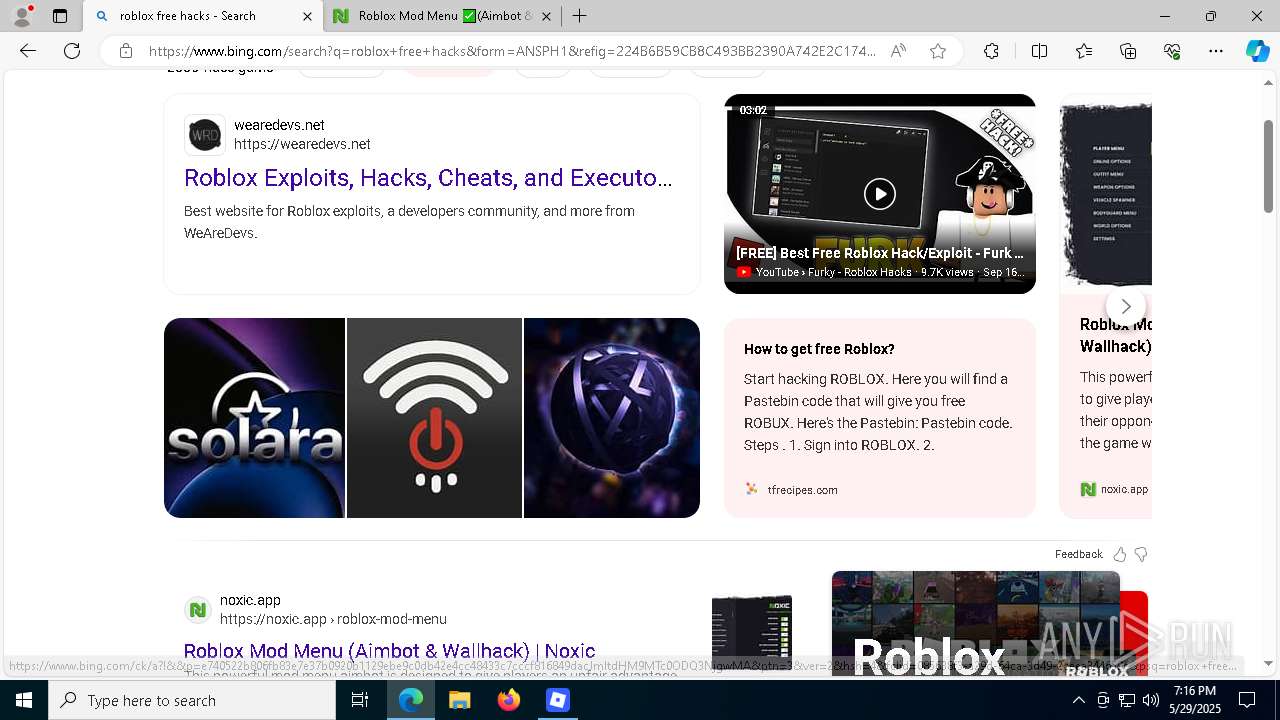Open Roblox app on taskbar
1280x720 pixels.
557,700
